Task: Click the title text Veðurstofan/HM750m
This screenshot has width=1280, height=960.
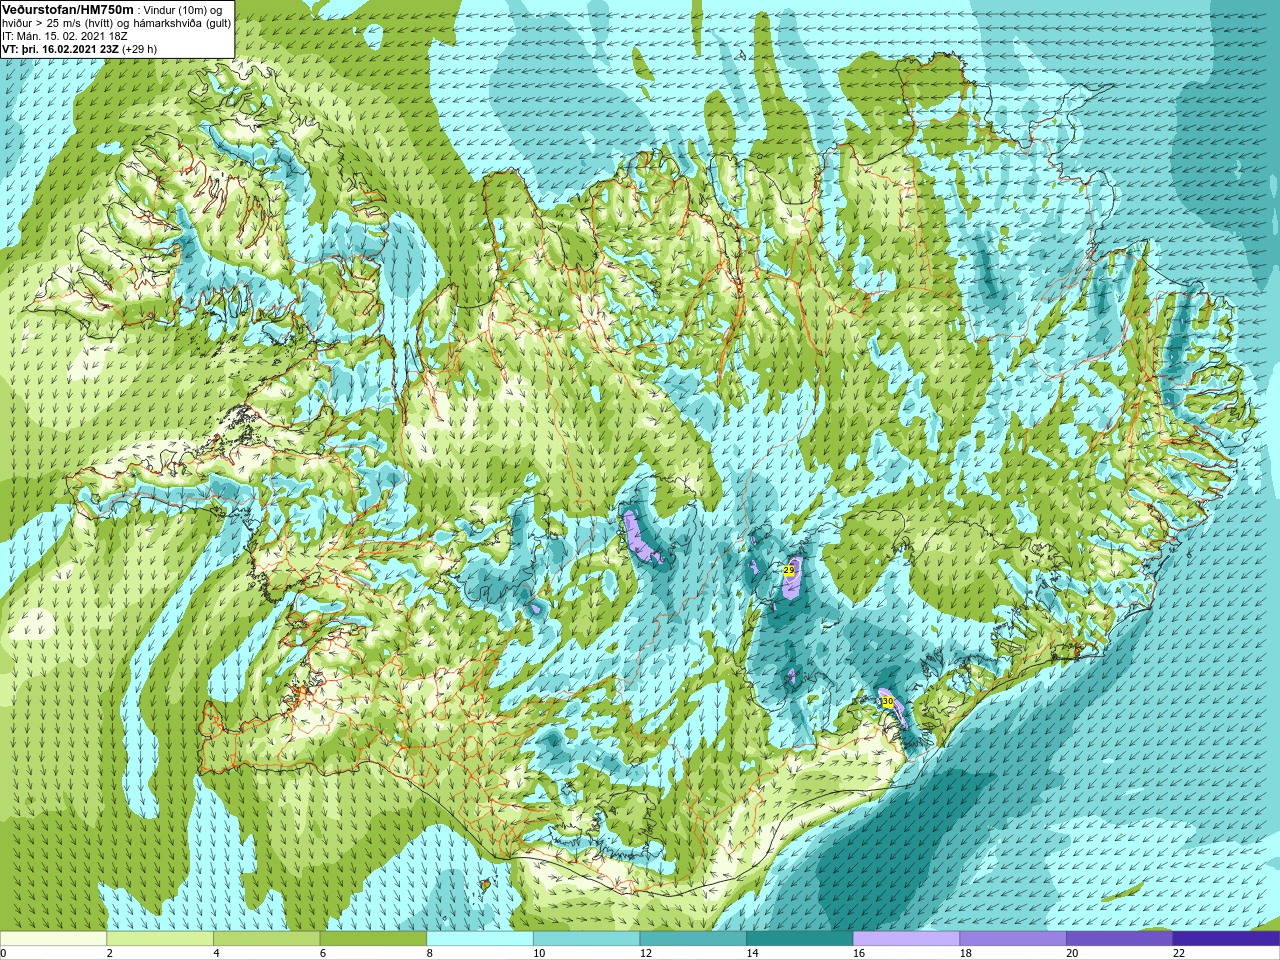Action: pos(68,9)
